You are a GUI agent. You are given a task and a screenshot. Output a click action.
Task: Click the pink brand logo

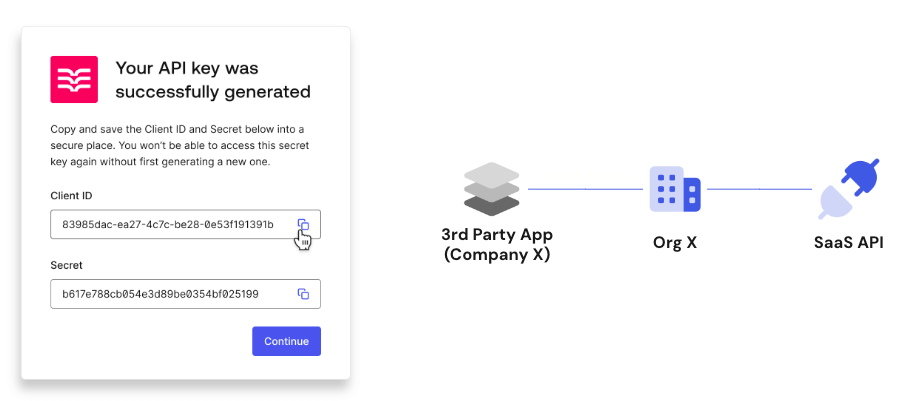pyautogui.click(x=74, y=79)
